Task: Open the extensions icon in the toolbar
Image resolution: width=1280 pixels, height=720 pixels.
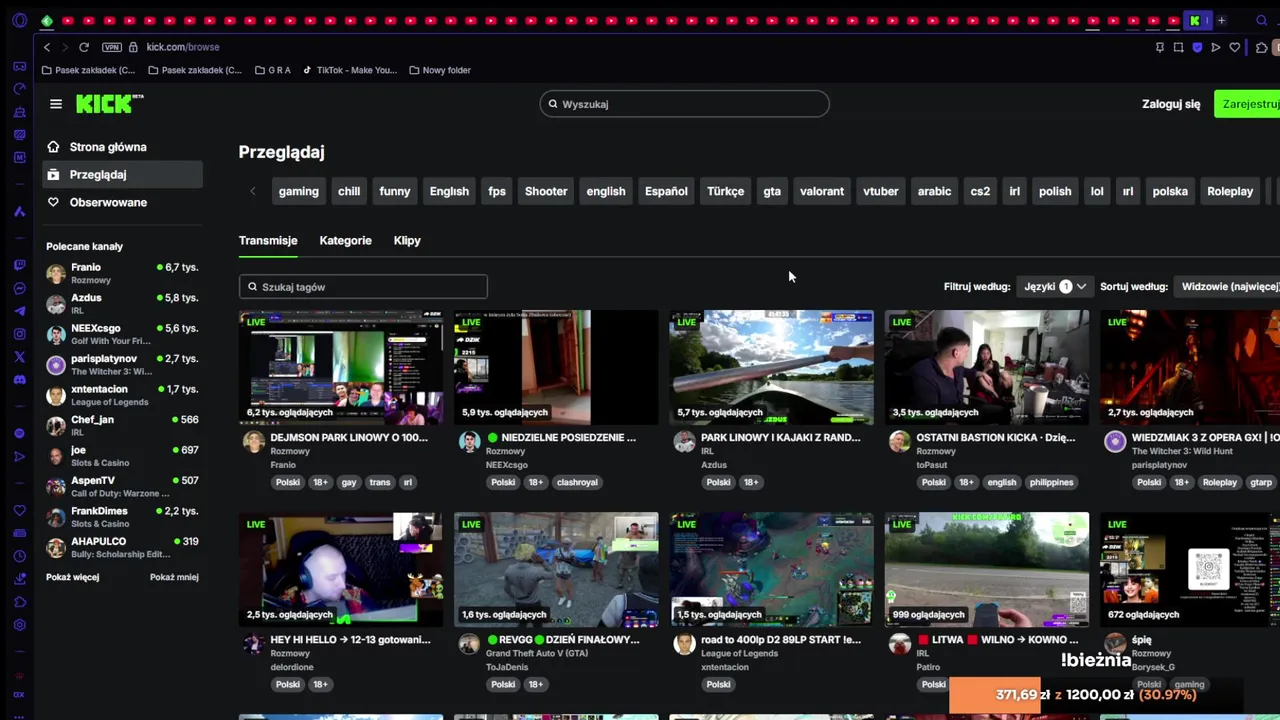Action: coord(1261,47)
